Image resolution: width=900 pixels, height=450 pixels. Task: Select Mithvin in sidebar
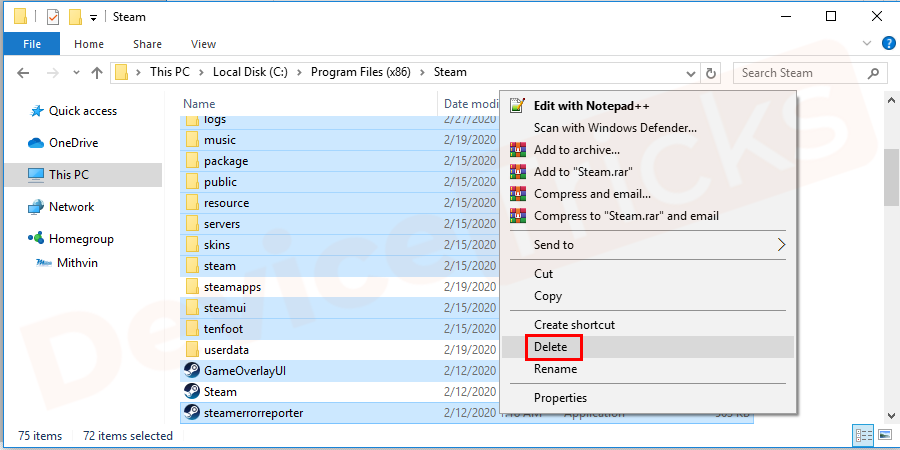pos(77,263)
